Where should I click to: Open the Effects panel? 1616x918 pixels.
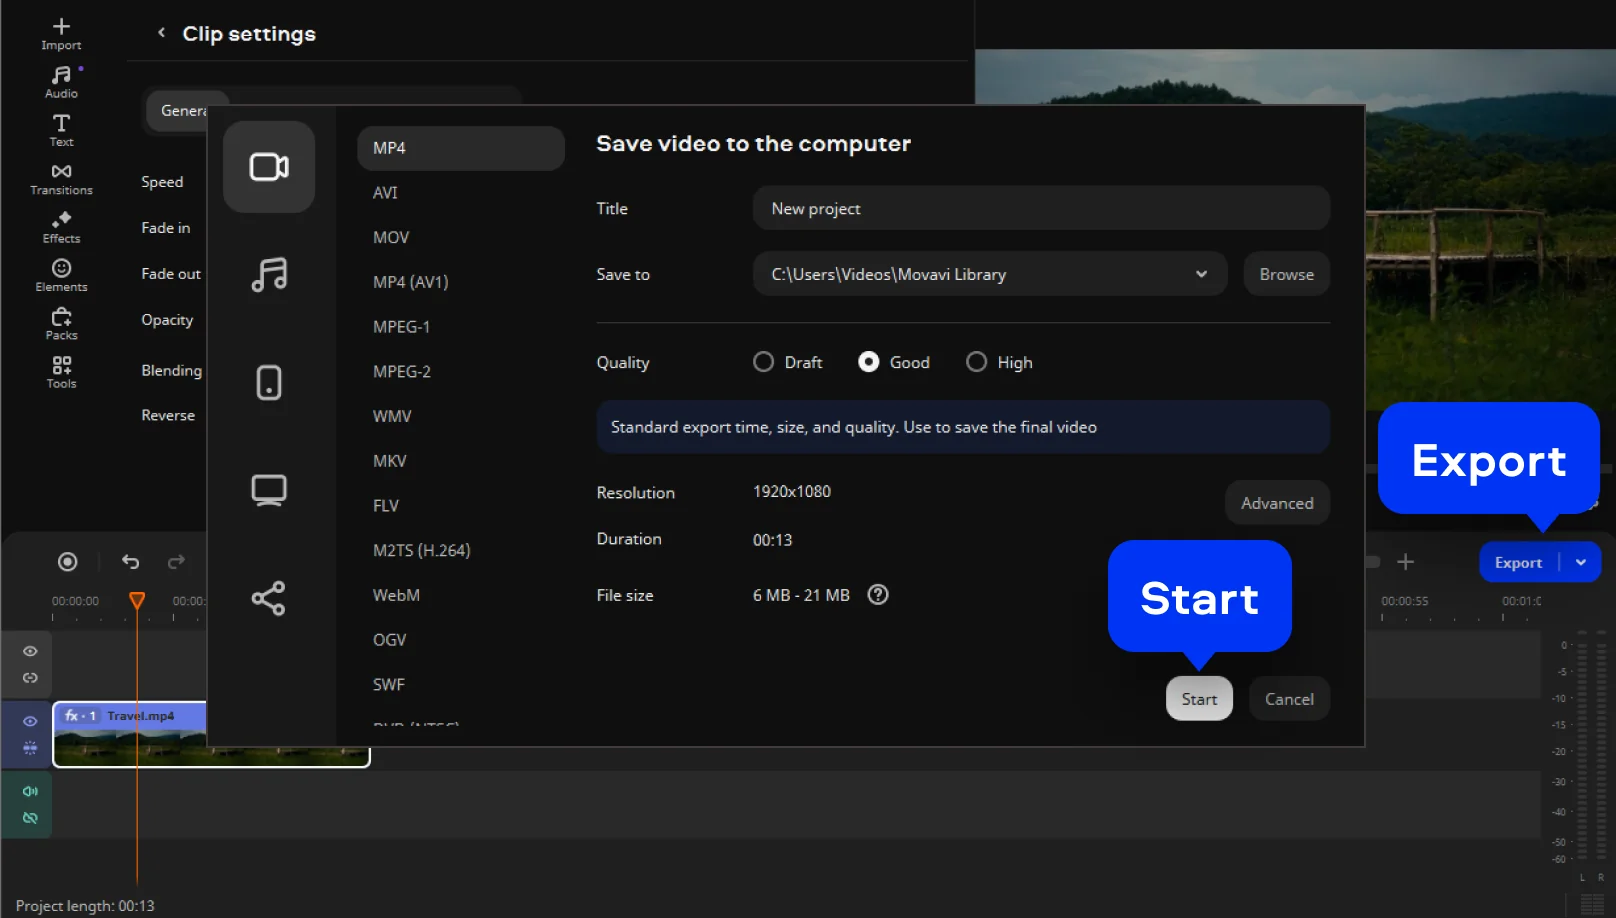coord(61,227)
